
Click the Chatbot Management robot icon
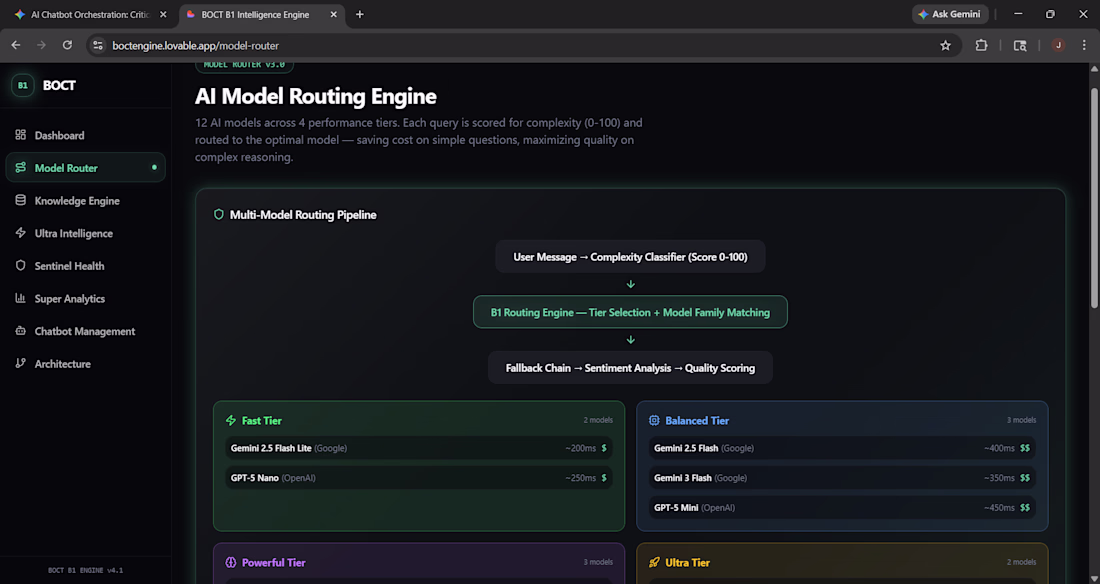[20, 331]
